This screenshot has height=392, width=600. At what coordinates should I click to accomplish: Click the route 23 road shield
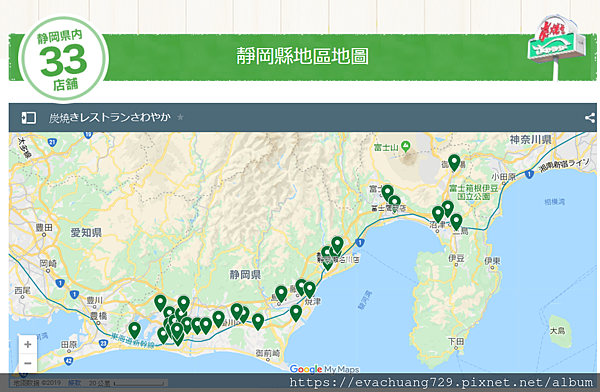coord(103,343)
